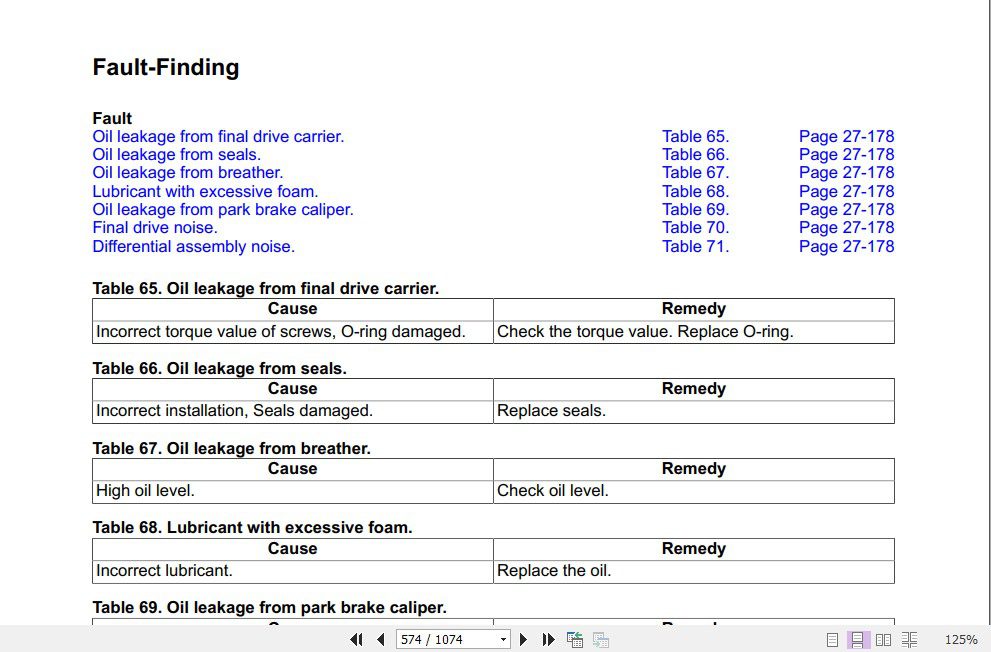This screenshot has height=652, width=991.
Task: Jump to Table 67 link
Action: (695, 173)
